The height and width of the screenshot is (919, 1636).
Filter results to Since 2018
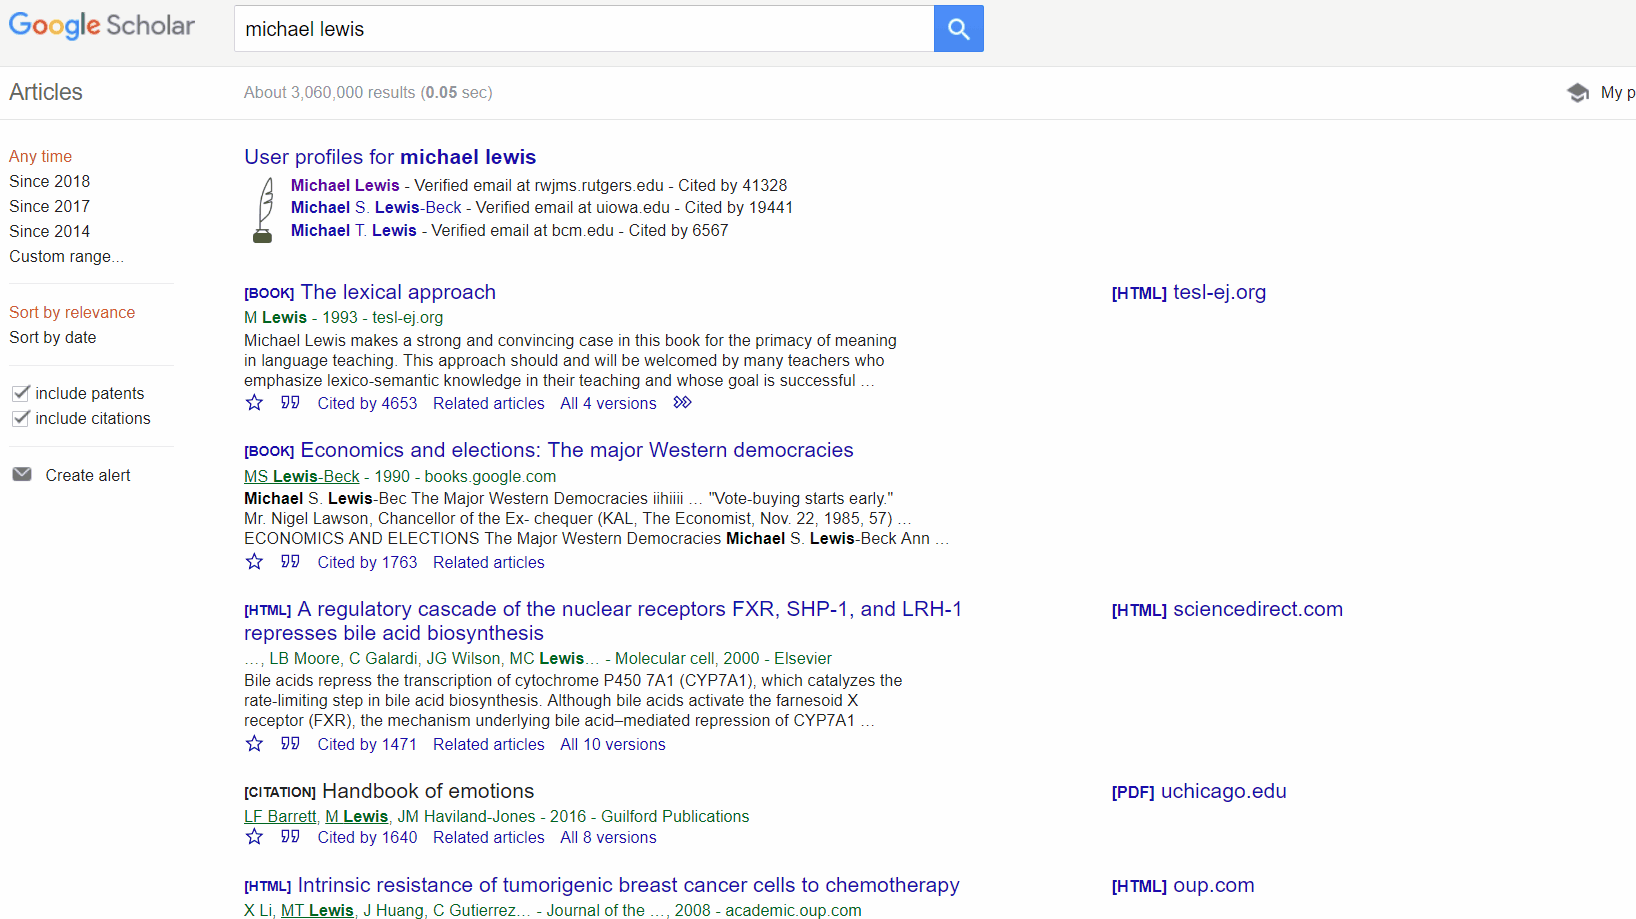(x=49, y=181)
